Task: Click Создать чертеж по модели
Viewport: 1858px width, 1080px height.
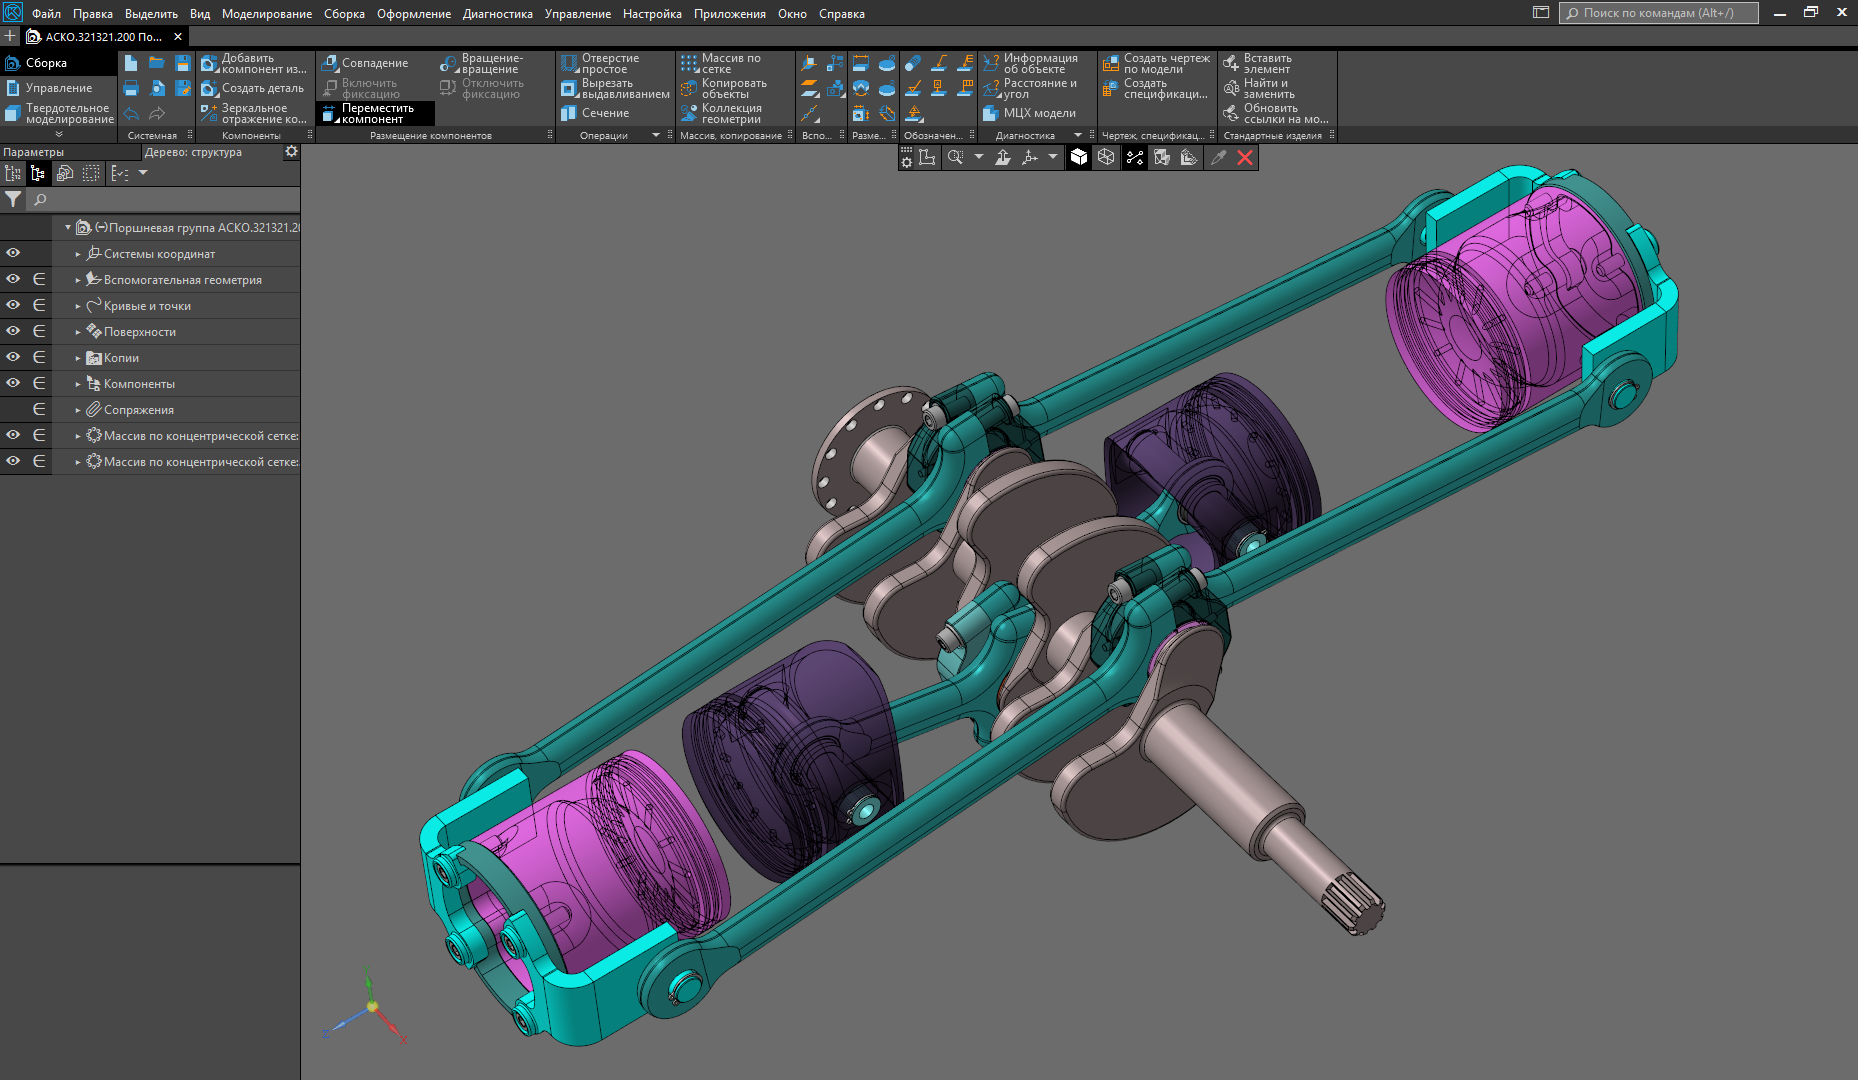Action: click(1157, 63)
